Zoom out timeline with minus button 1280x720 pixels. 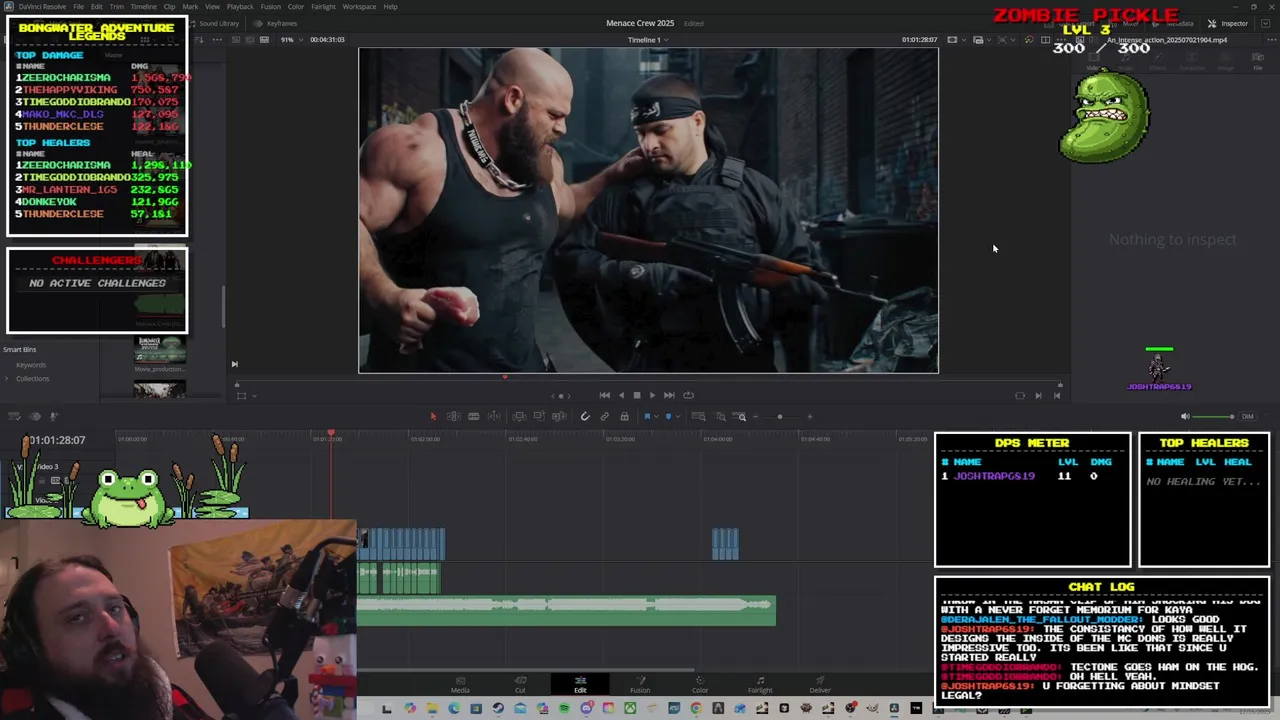click(756, 416)
